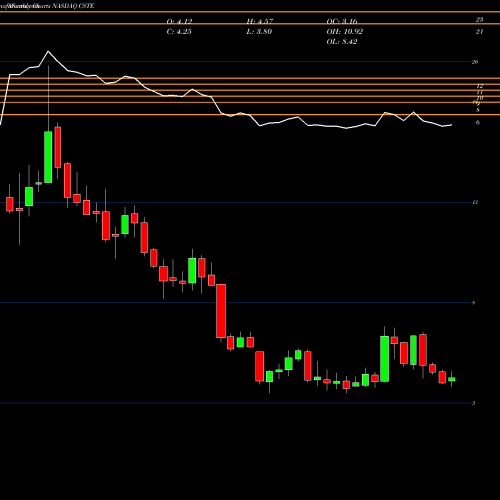Click the "21" price axis label
Image resolution: width=500 pixels, height=500 pixels.
pyautogui.click(x=479, y=32)
